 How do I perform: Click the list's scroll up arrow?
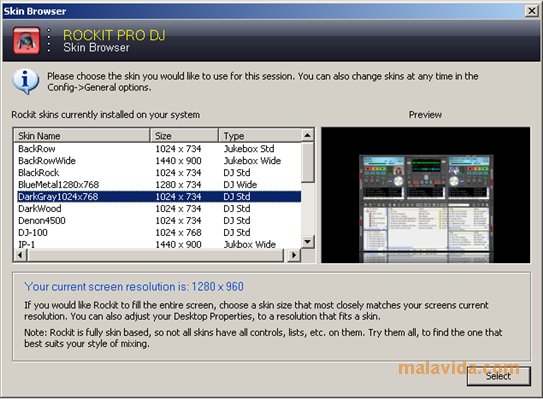(308, 135)
